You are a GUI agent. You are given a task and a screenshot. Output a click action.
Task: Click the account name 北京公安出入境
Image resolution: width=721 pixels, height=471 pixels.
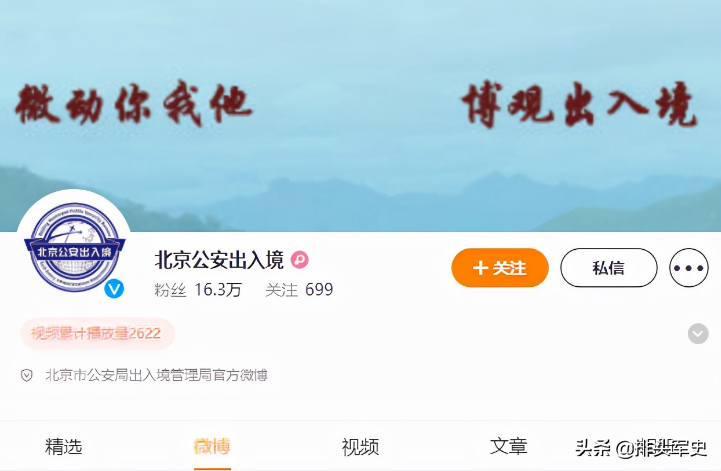click(219, 260)
